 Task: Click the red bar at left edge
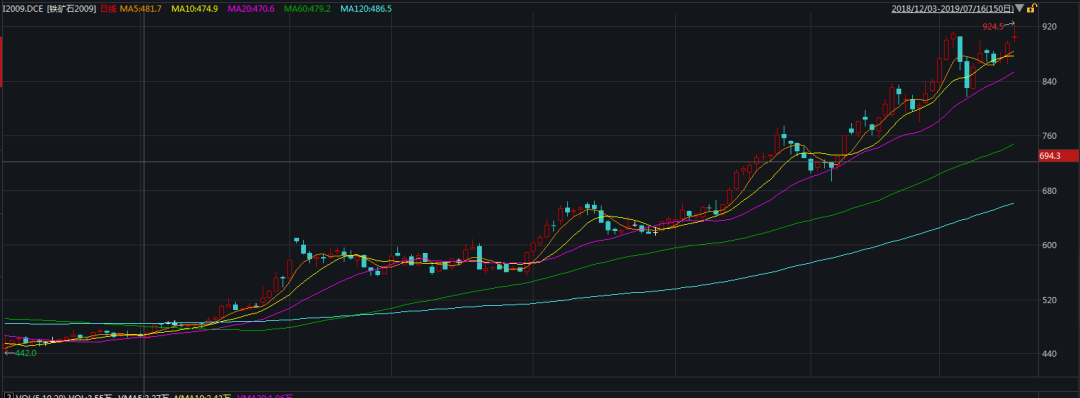(1, 62)
